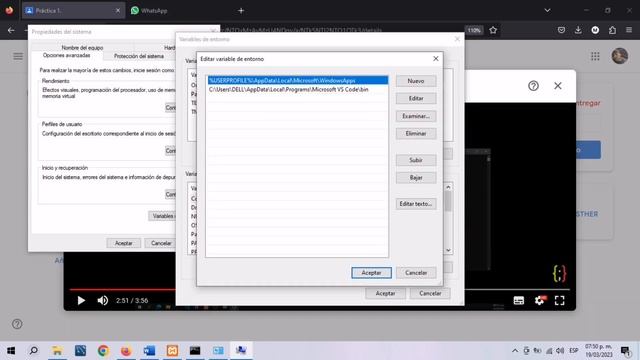
Task: Show hidden system tray icons
Action: click(x=515, y=351)
